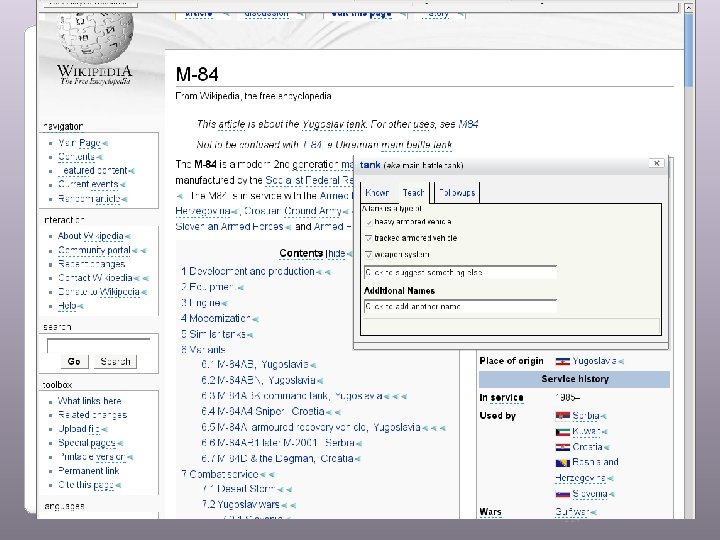
Task: Open the Slovenia link in Used by
Action: tap(590, 495)
